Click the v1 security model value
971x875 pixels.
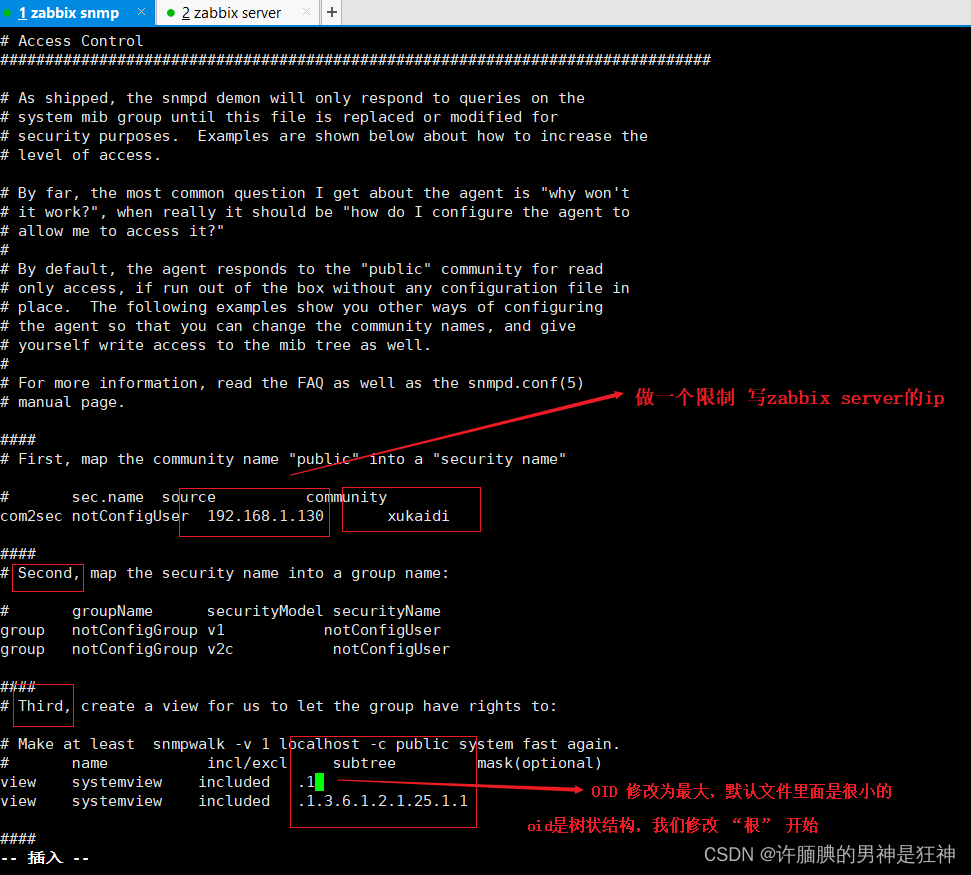216,630
